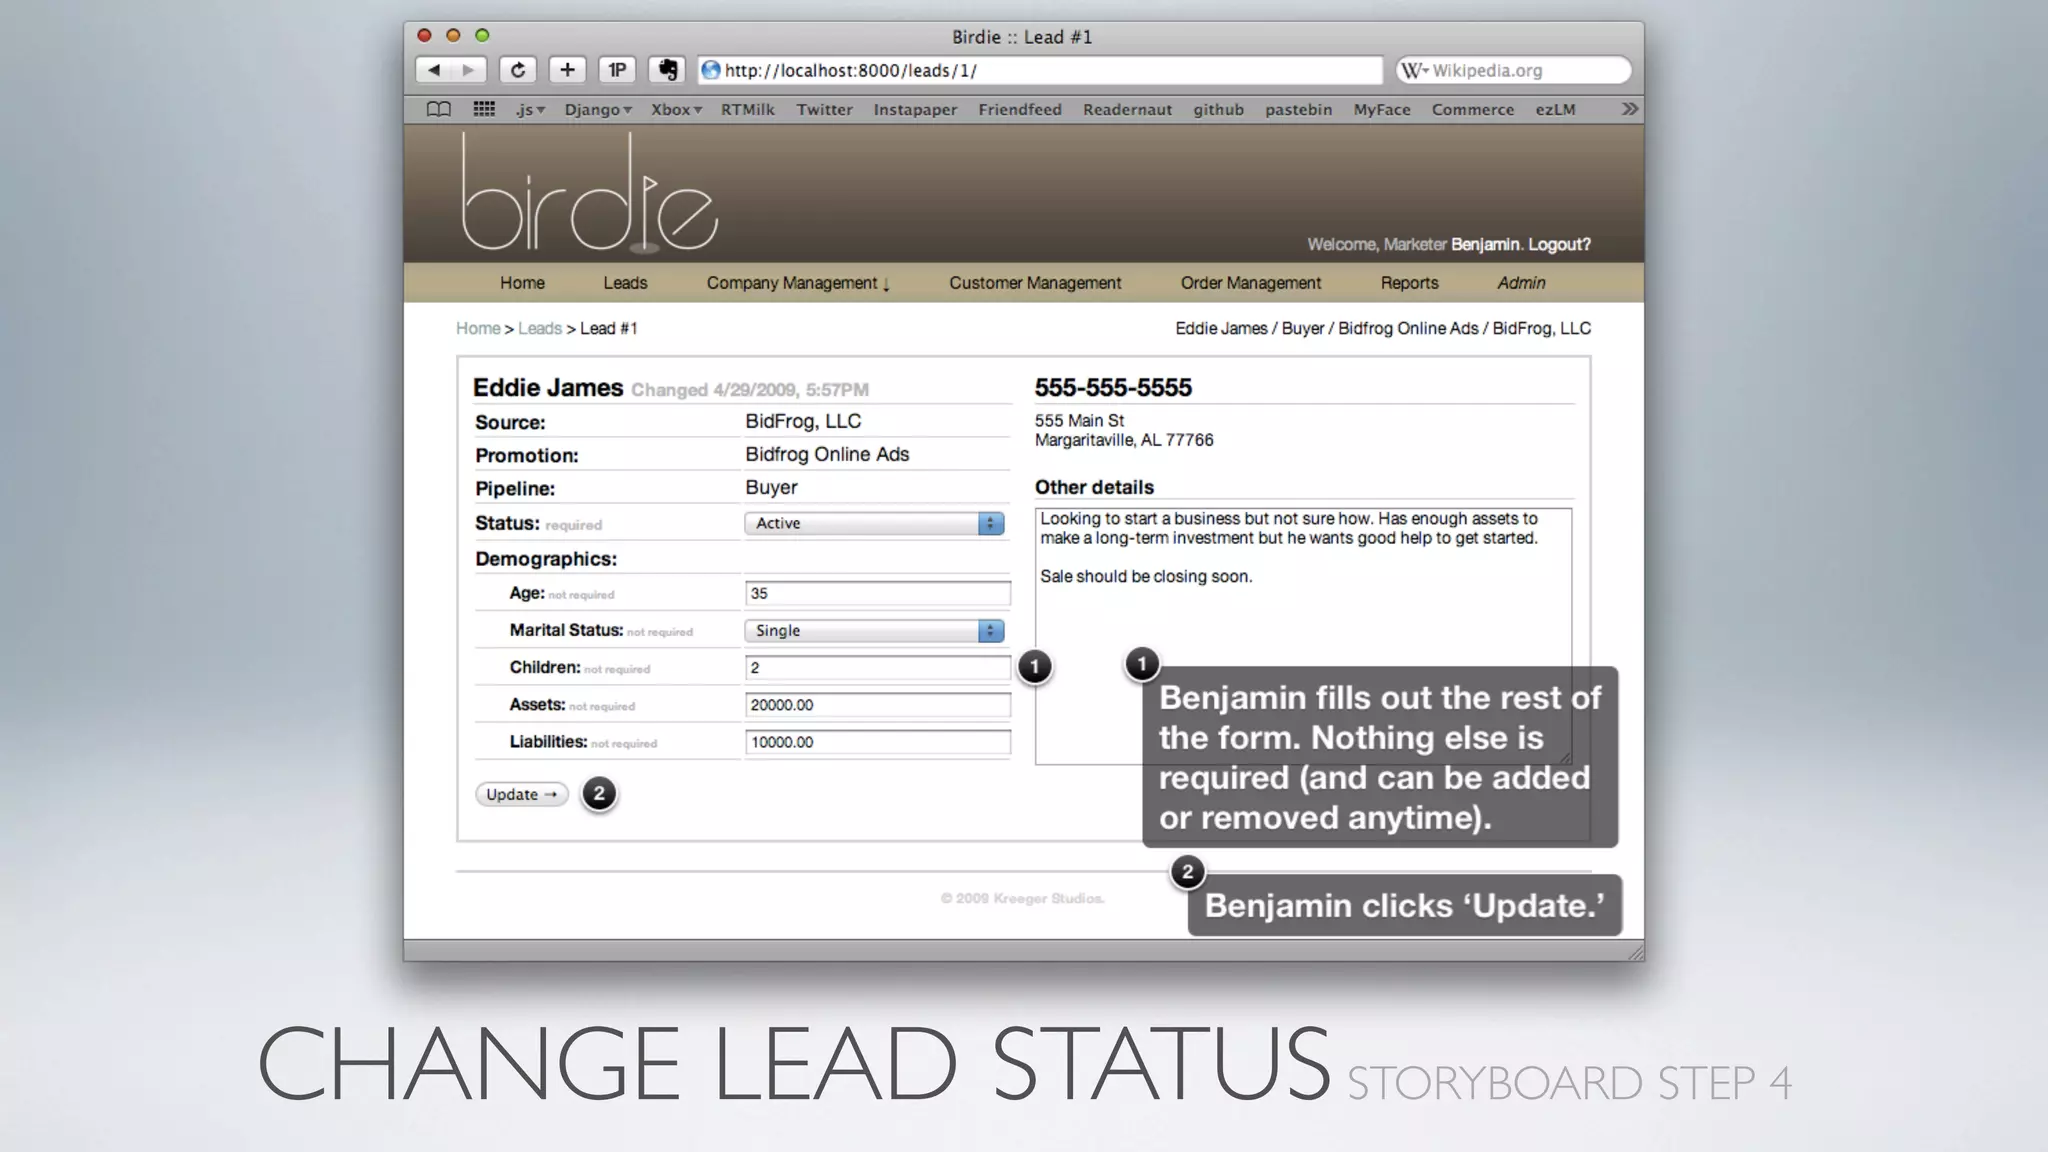
Task: Click the birdie logo
Action: tap(588, 192)
